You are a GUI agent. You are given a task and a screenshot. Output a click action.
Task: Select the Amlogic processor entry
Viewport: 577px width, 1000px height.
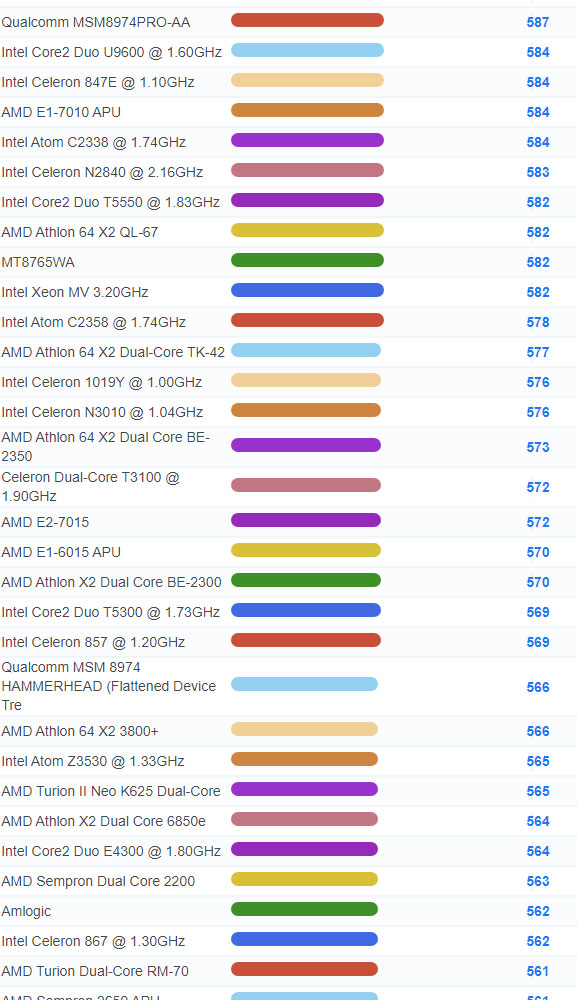pyautogui.click(x=26, y=911)
